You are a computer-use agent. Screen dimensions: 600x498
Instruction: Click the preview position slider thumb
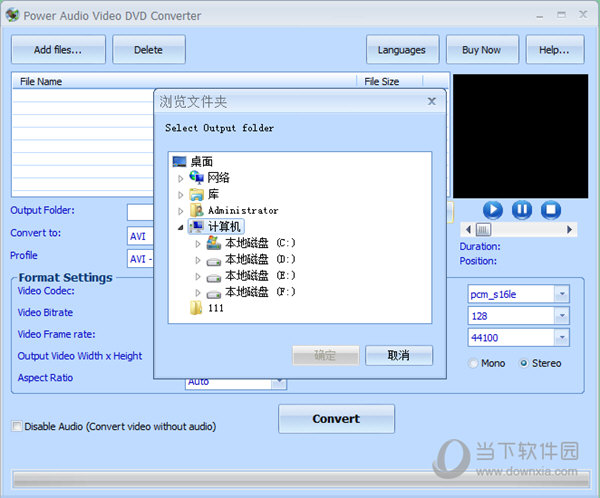point(483,230)
